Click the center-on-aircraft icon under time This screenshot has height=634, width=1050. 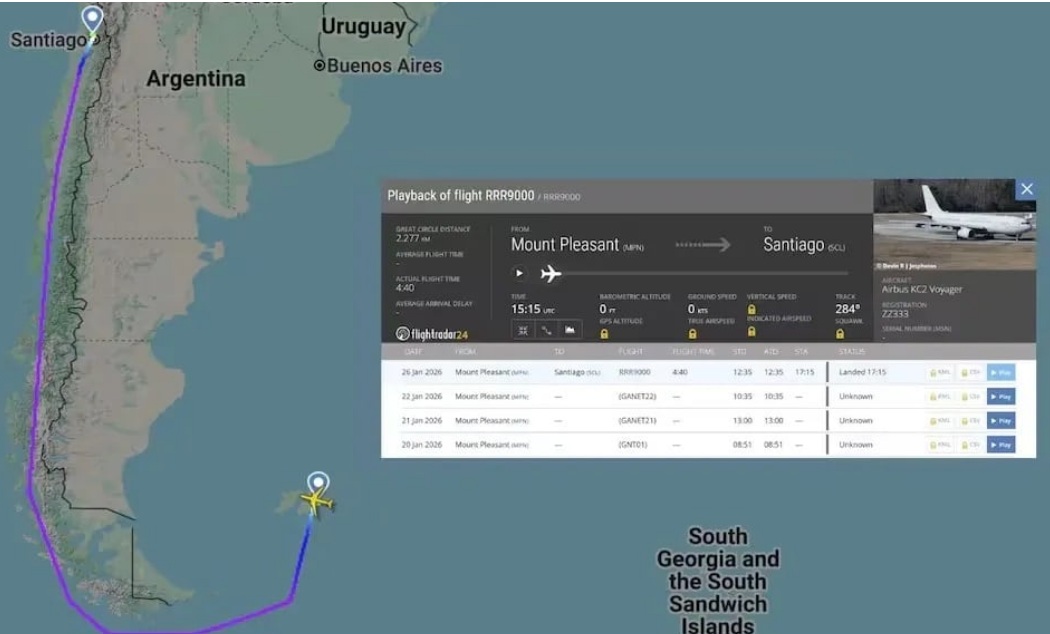click(523, 330)
